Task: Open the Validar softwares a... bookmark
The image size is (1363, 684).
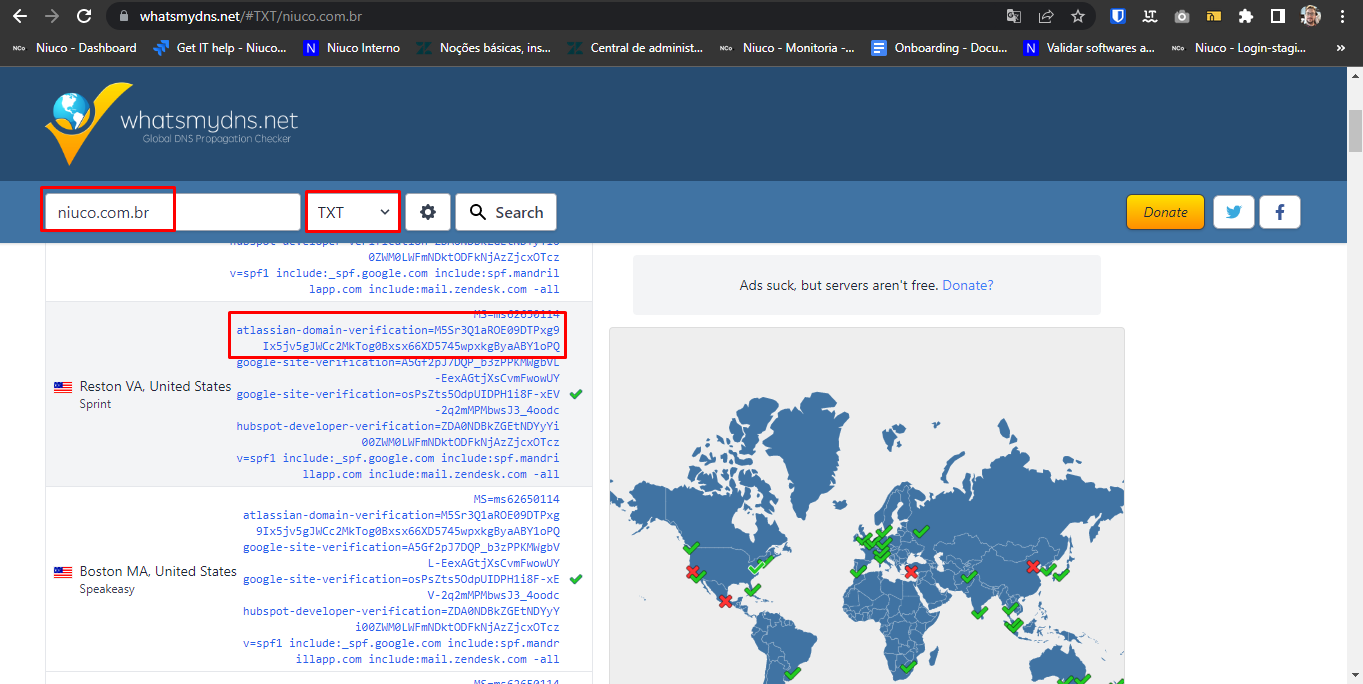Action: click(x=1090, y=47)
